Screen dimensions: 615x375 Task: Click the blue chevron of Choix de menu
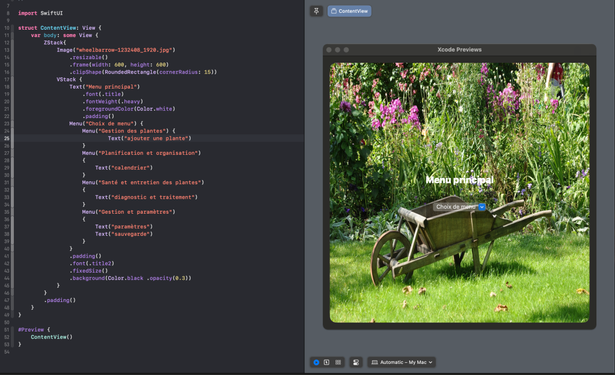(482, 207)
